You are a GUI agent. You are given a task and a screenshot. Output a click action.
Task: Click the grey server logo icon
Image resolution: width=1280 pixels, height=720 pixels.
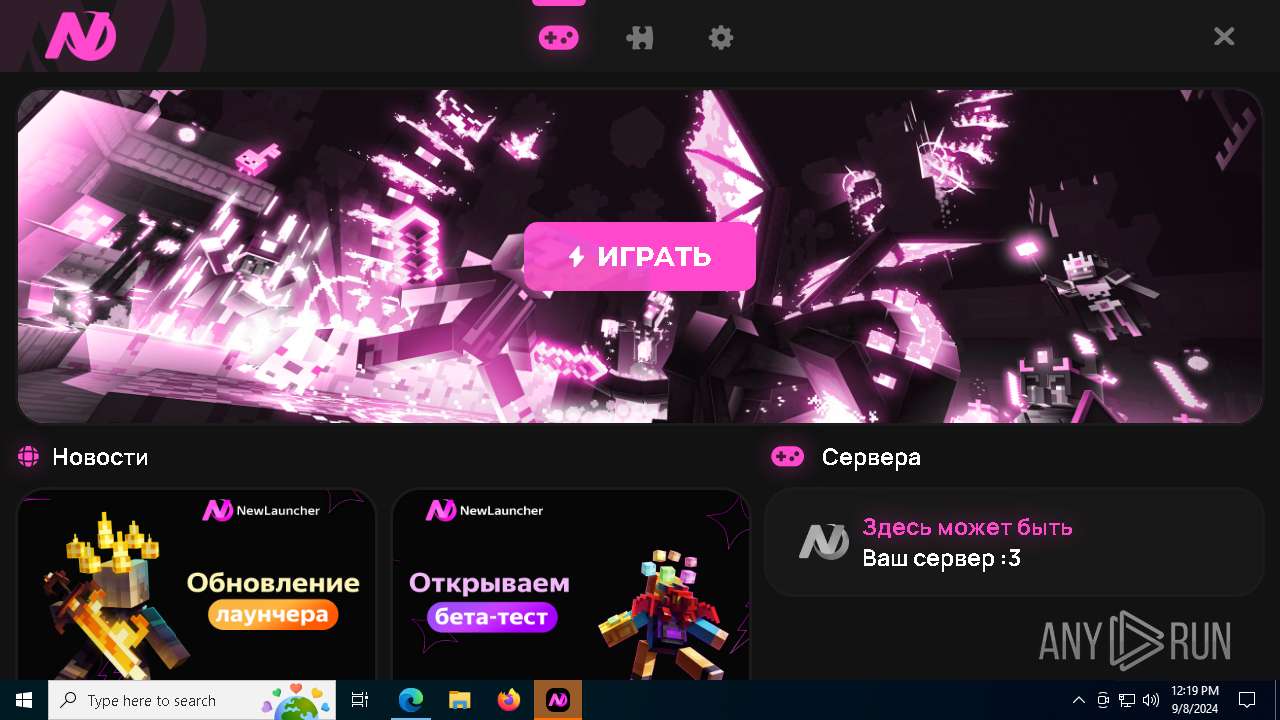pos(824,542)
